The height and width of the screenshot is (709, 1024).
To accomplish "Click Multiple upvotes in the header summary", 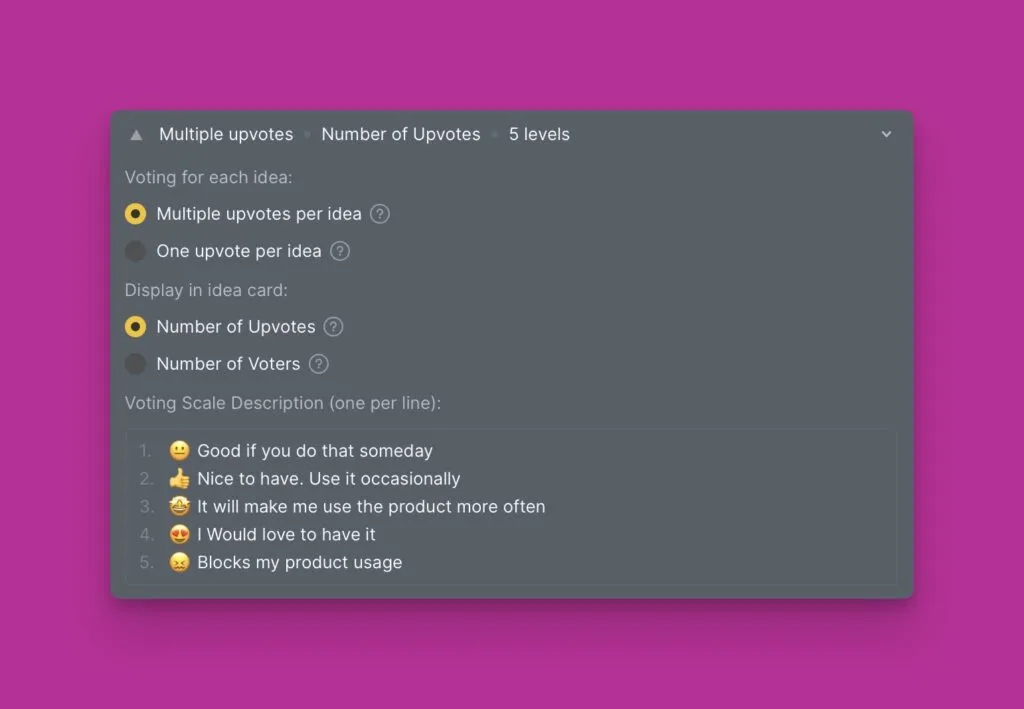I will coord(226,135).
